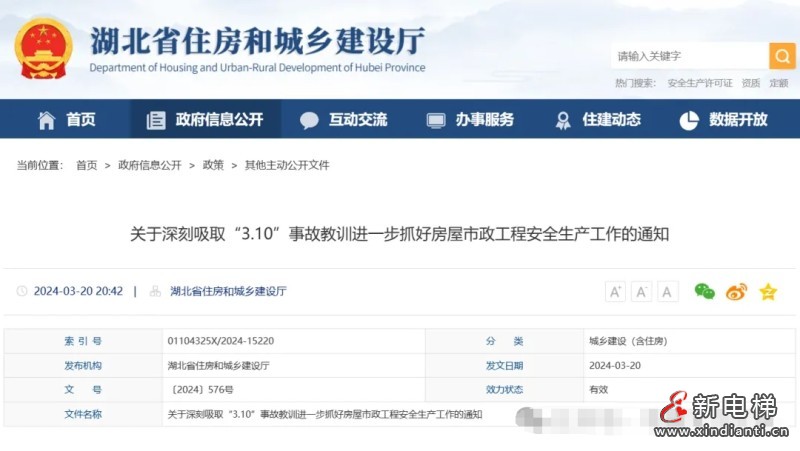Click the 文号 label cell

tap(83, 390)
